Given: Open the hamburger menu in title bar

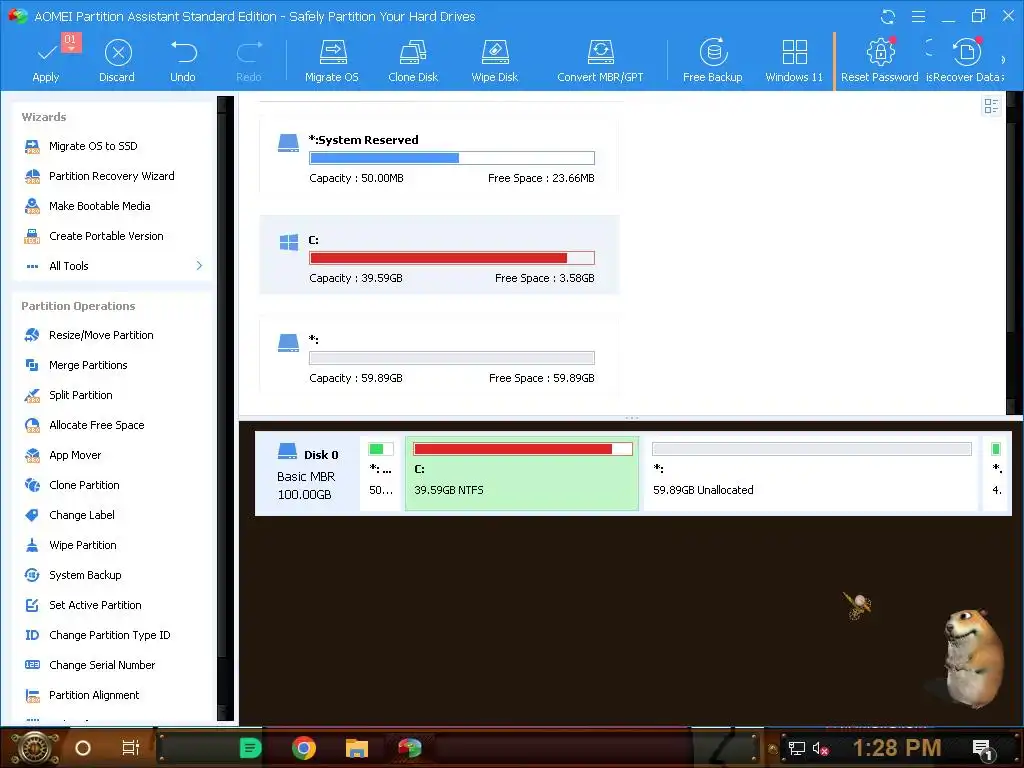Looking at the screenshot, I should pyautogui.click(x=918, y=16).
